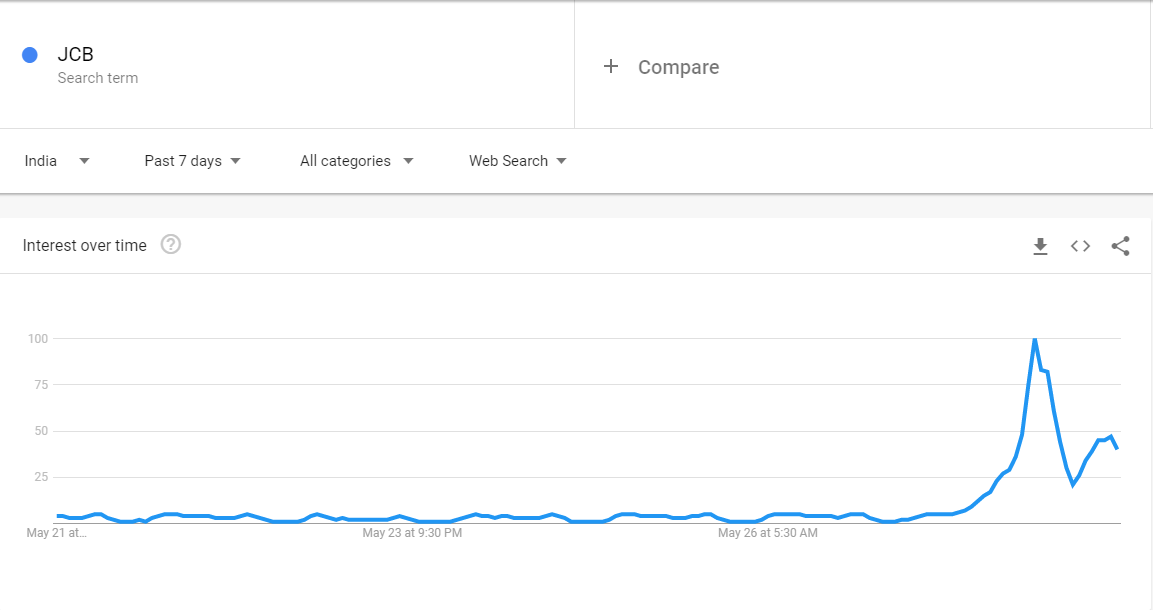Click the May 23 at 9:30 PM label
1153x610 pixels.
[x=412, y=534]
